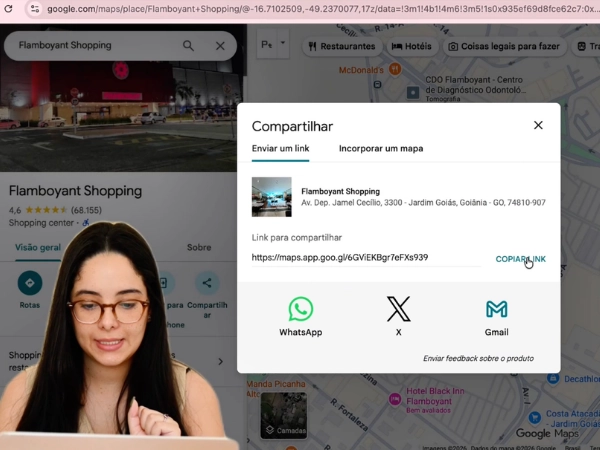Click the Decathlon map marker
The image size is (600, 450).
point(553,379)
